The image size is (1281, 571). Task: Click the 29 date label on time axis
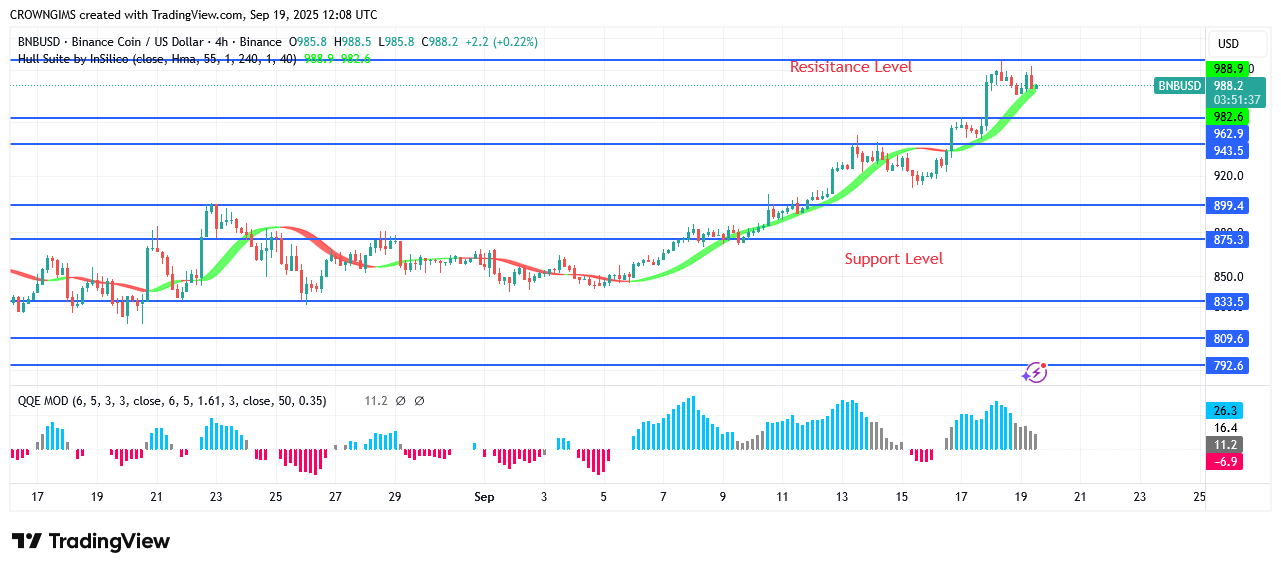pyautogui.click(x=395, y=496)
